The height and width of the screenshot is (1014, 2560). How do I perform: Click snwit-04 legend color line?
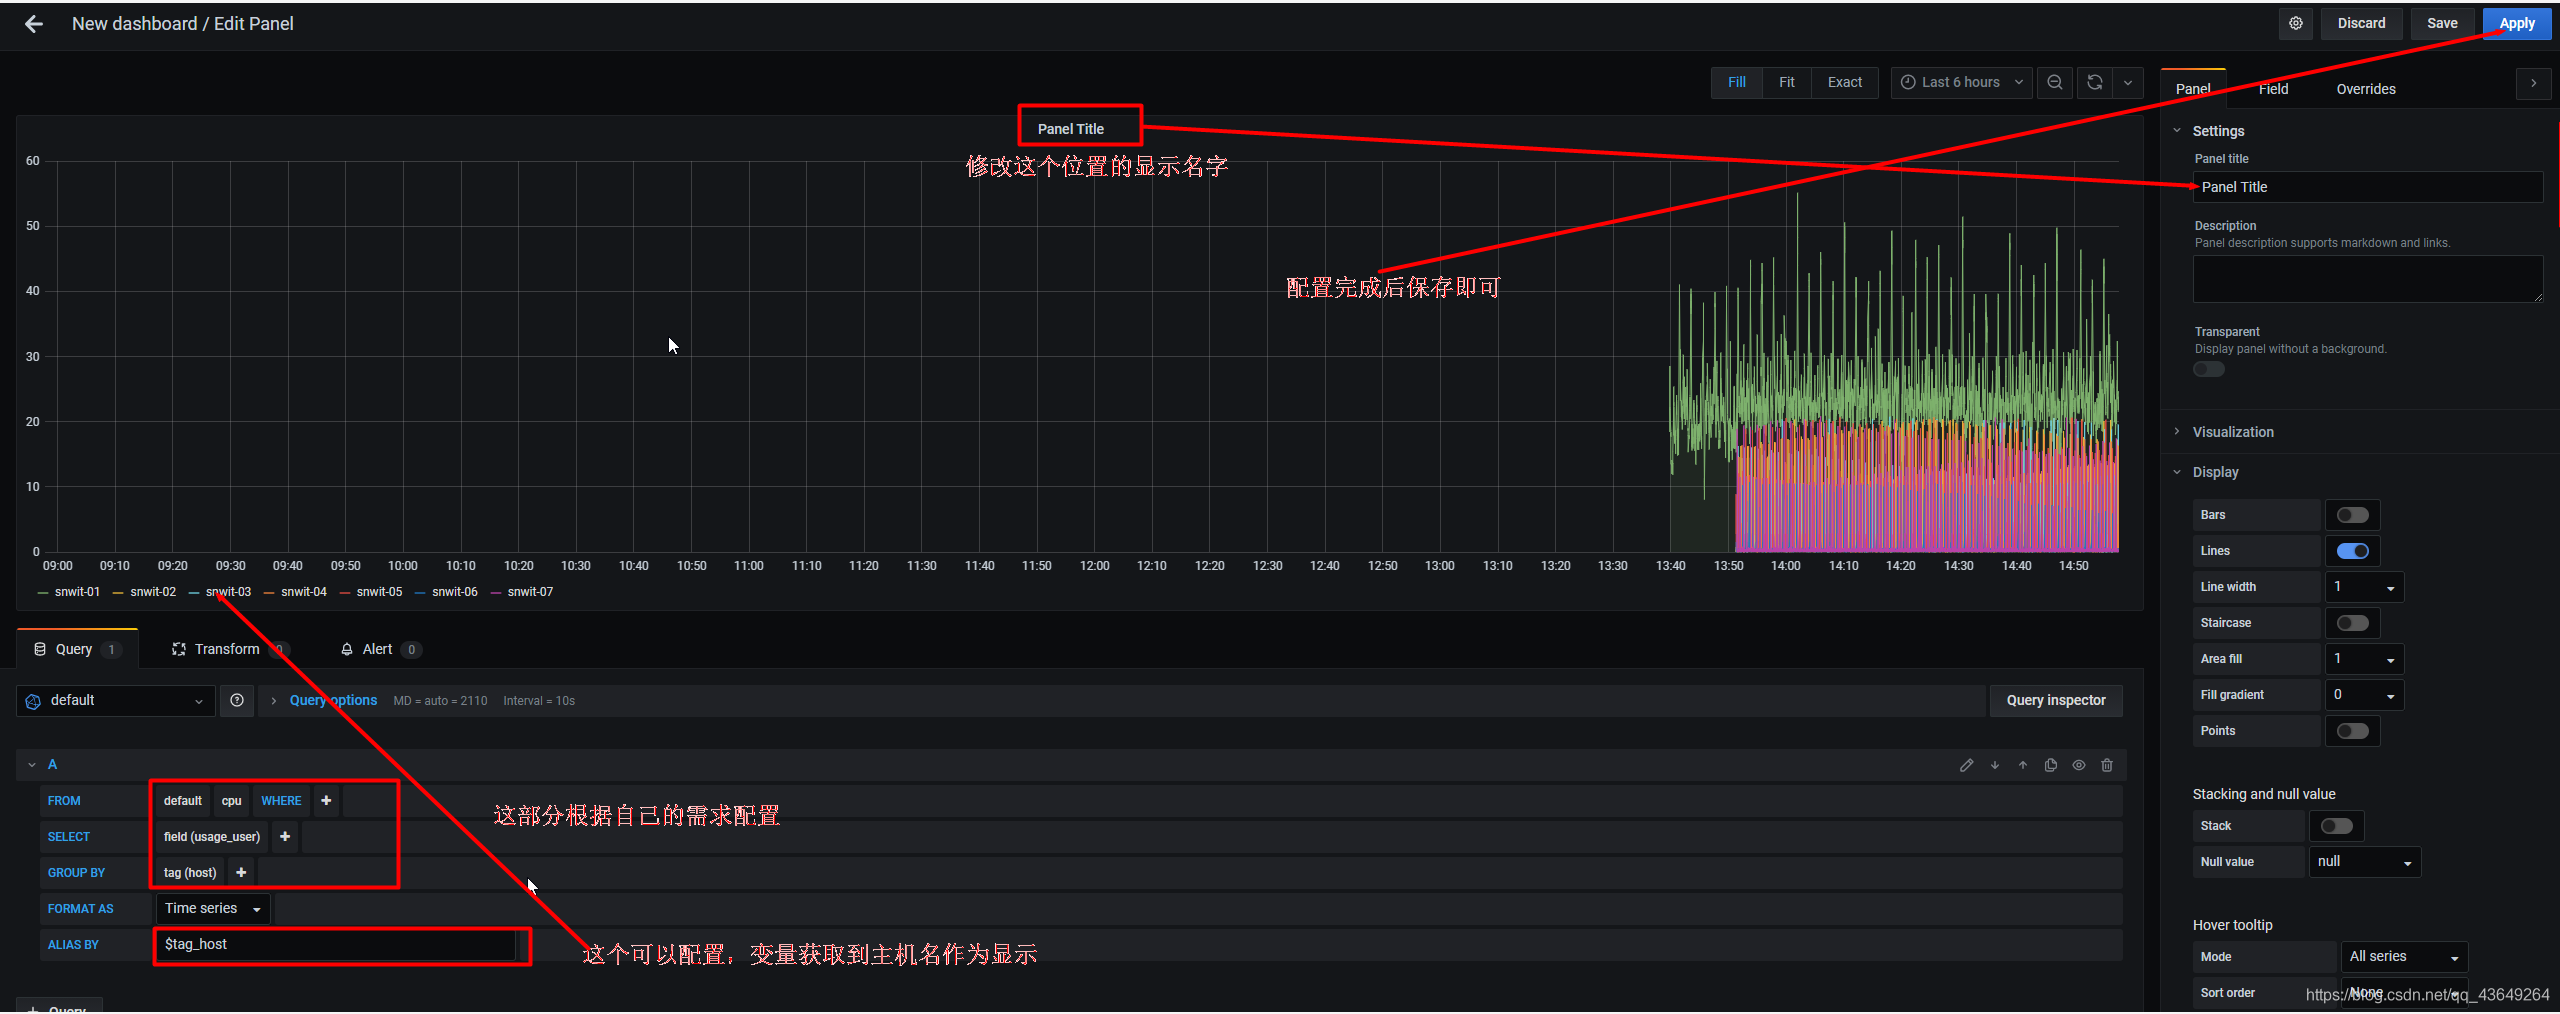pos(269,593)
